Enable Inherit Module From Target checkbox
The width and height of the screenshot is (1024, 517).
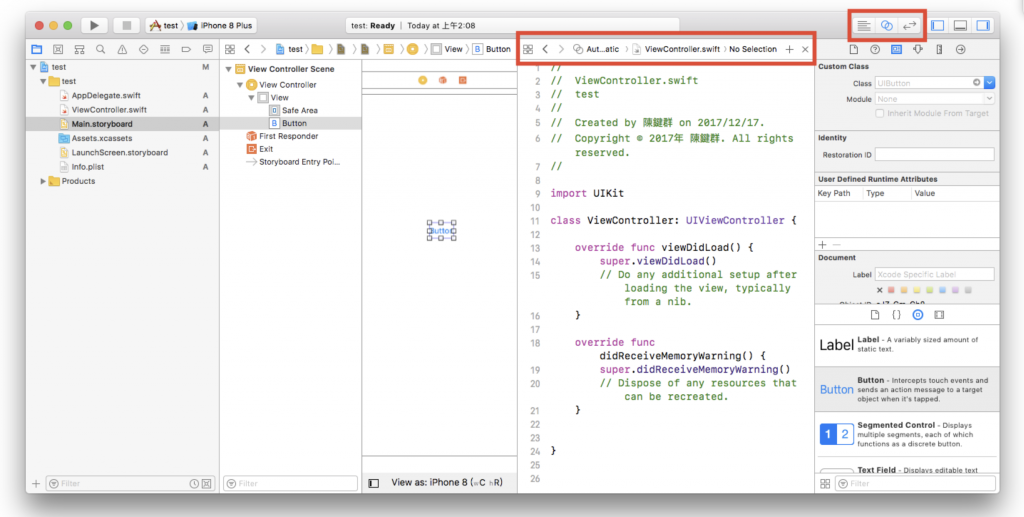pyautogui.click(x=880, y=114)
